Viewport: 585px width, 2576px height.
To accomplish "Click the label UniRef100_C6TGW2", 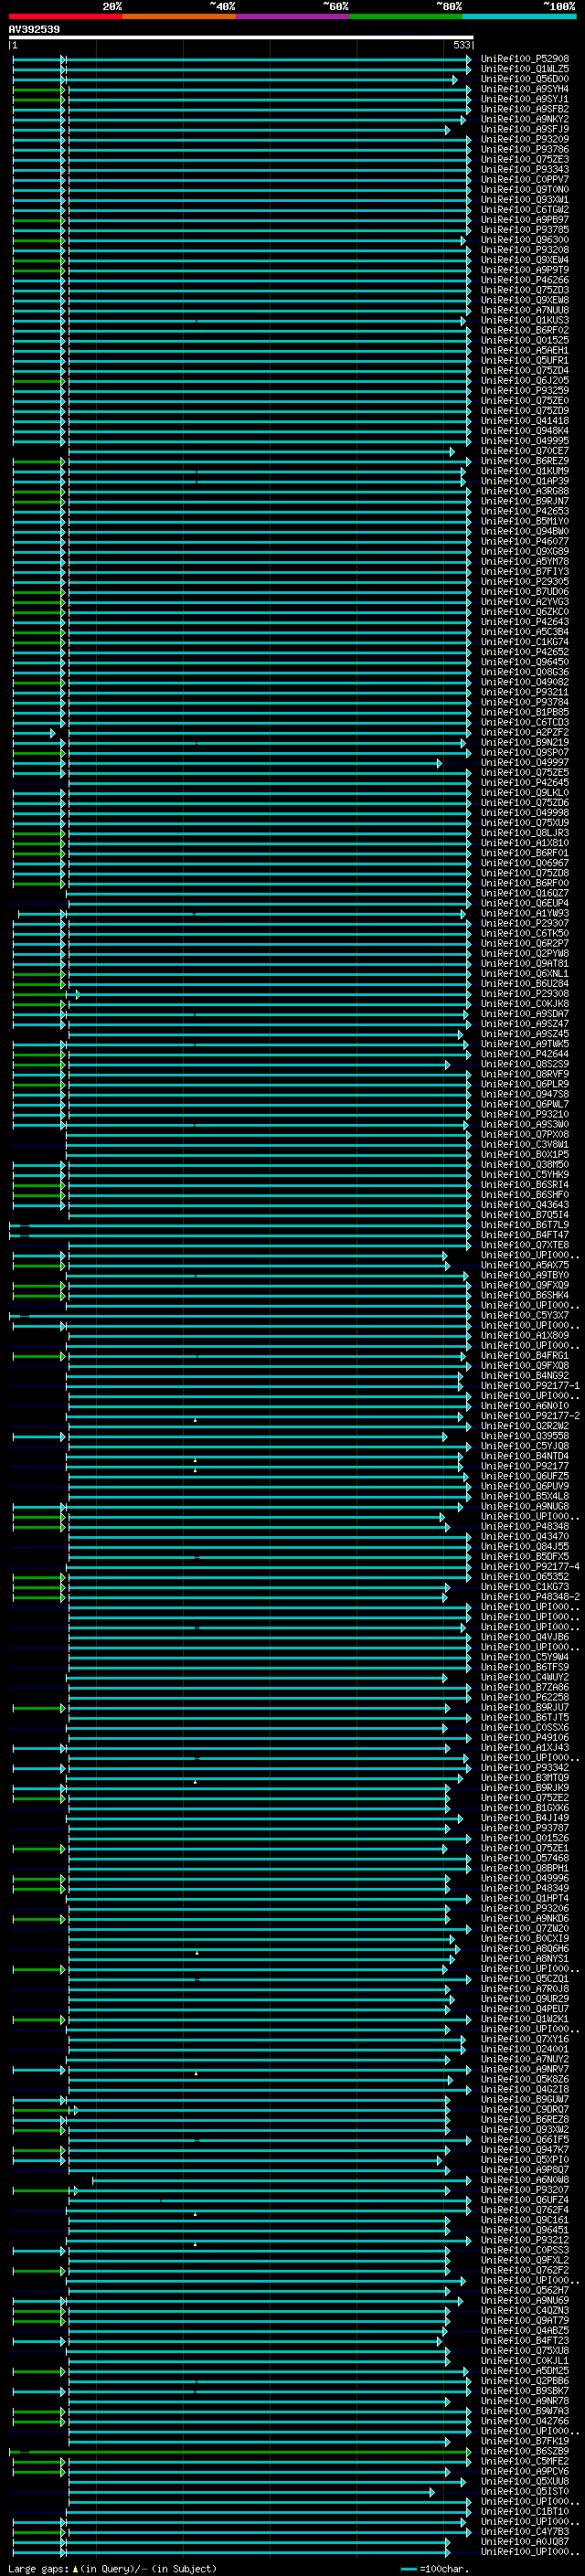I will click(525, 210).
